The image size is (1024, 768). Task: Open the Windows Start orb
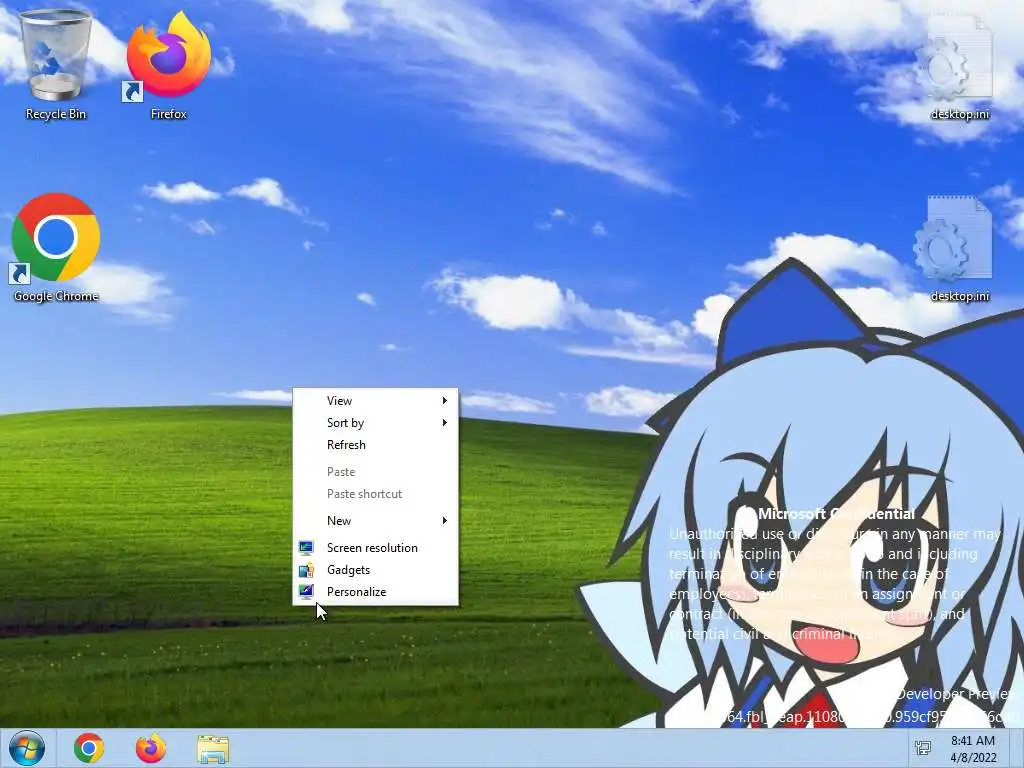(x=27, y=748)
